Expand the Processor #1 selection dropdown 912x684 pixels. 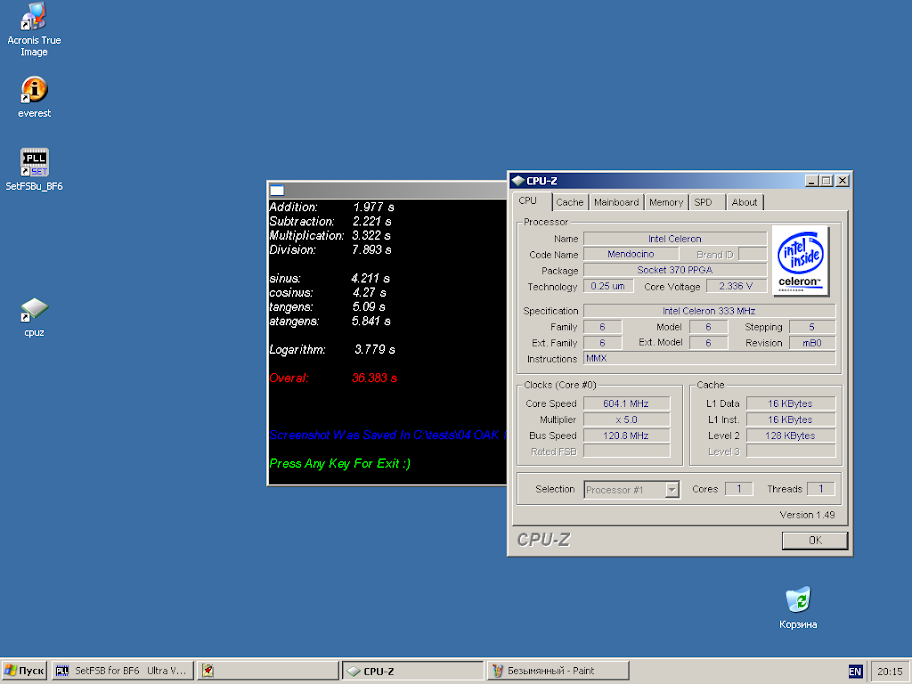(x=672, y=490)
